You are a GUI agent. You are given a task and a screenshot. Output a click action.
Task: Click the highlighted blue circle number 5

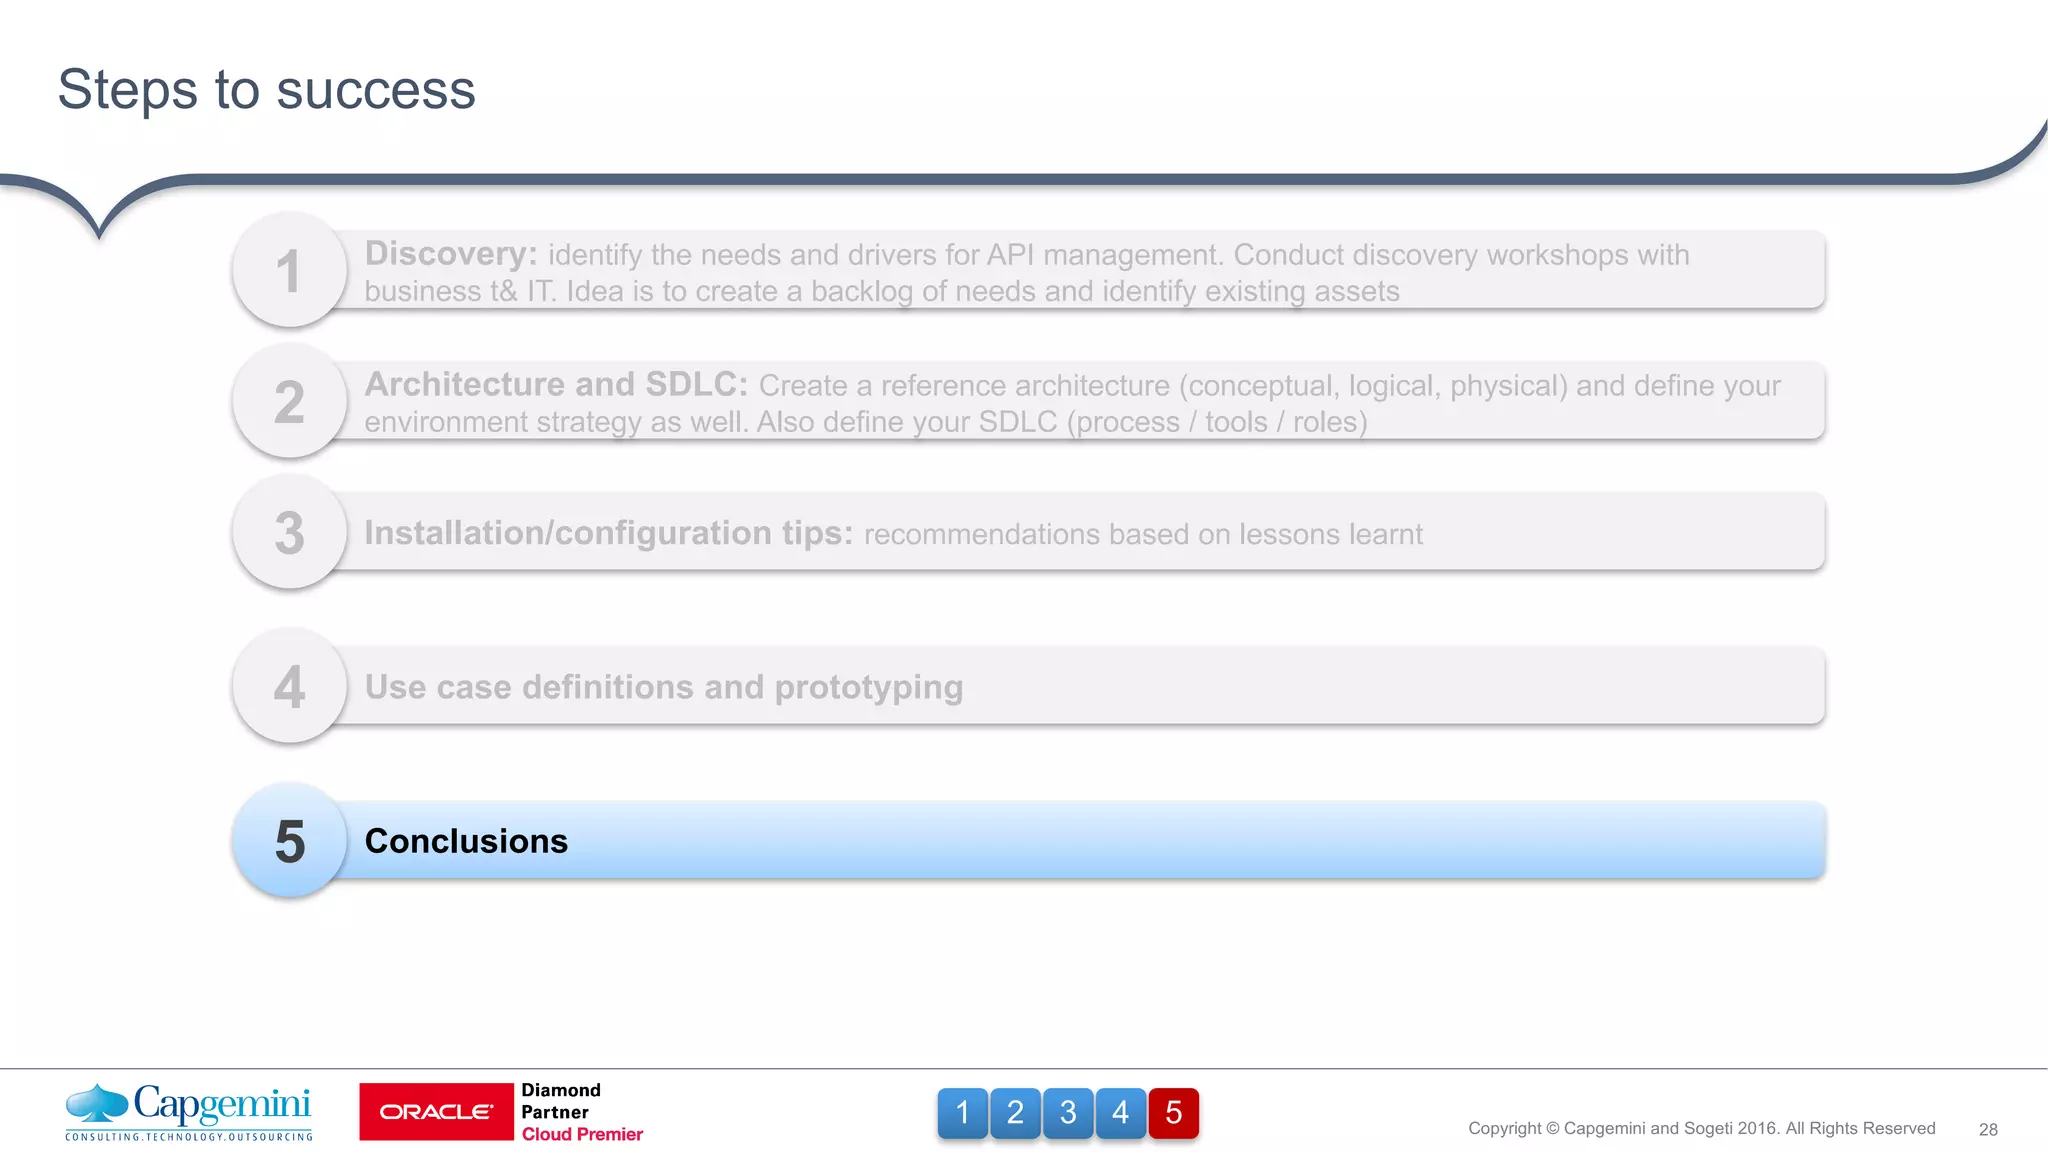[289, 841]
